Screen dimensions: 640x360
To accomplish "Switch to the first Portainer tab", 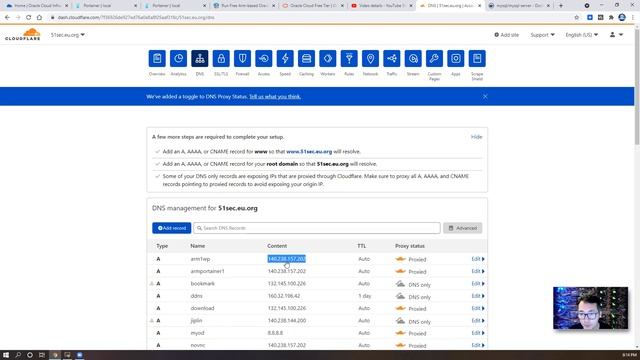I will 105,6.
